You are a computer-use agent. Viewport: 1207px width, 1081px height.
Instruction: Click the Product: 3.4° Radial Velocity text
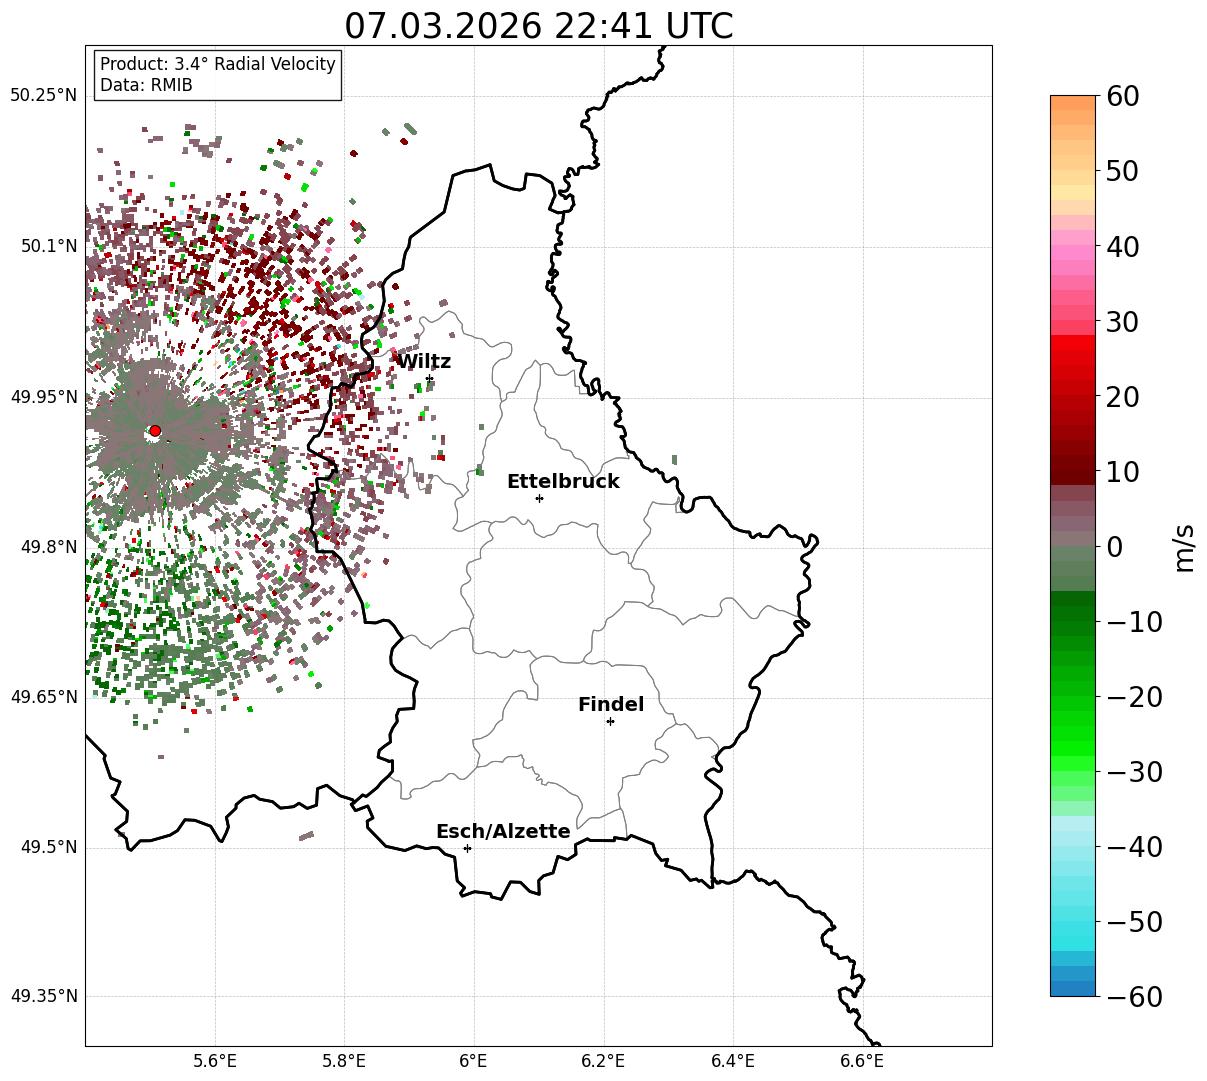pos(218,64)
